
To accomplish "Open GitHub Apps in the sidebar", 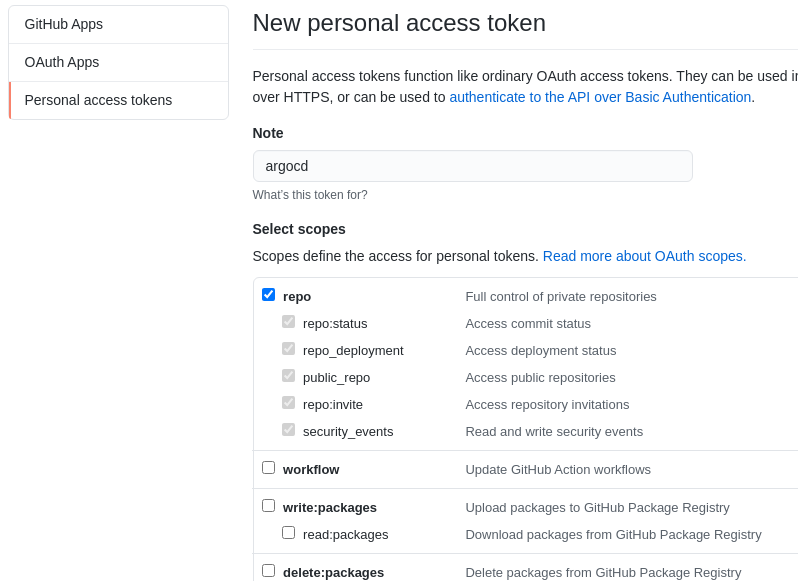I will 119,24.
